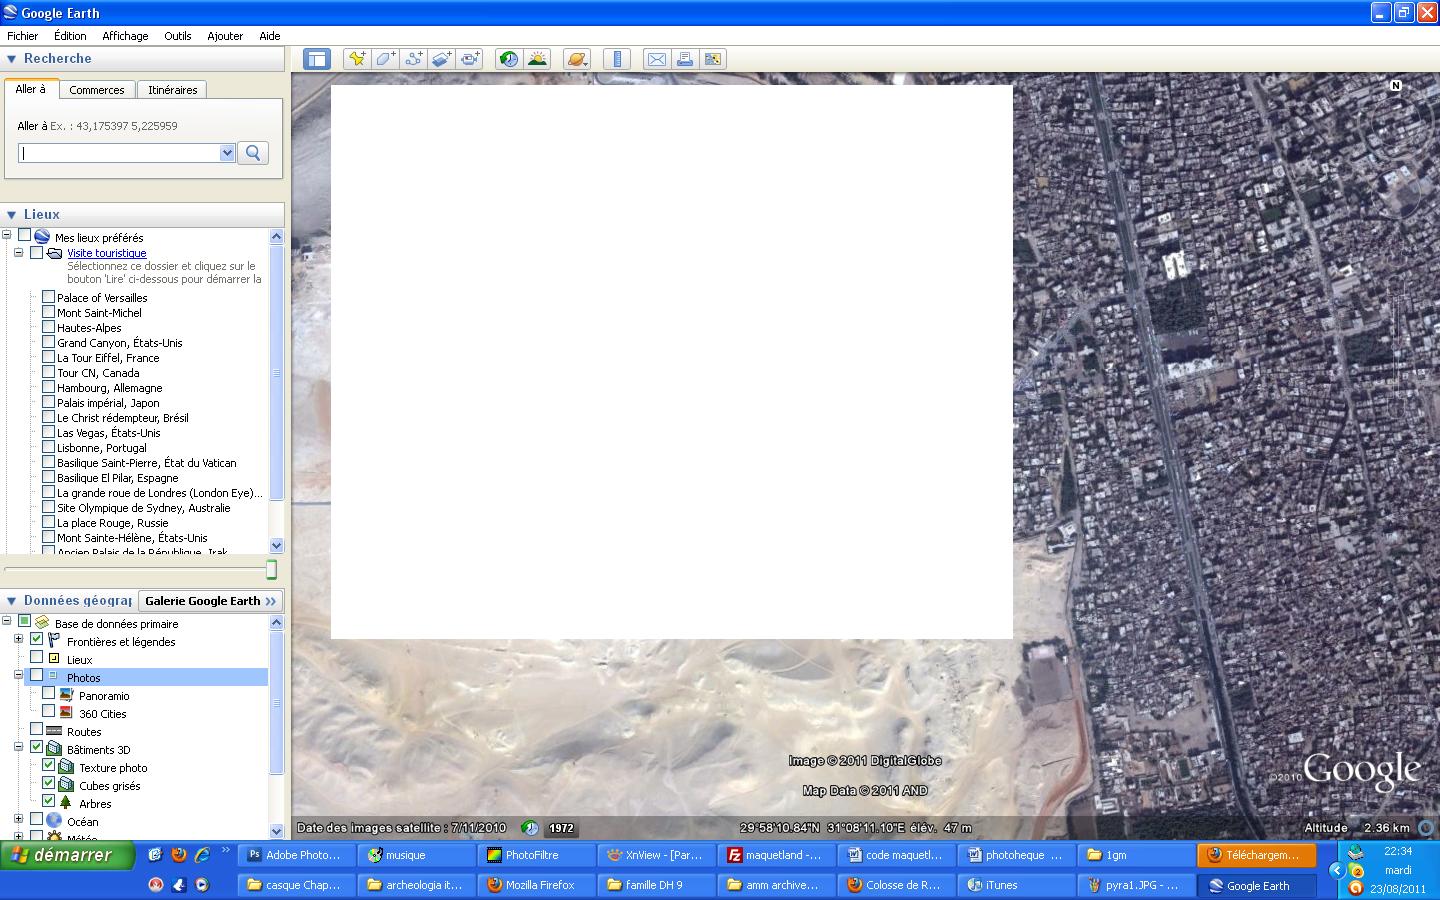Open the Téléchargements taskbar window

(1256, 855)
